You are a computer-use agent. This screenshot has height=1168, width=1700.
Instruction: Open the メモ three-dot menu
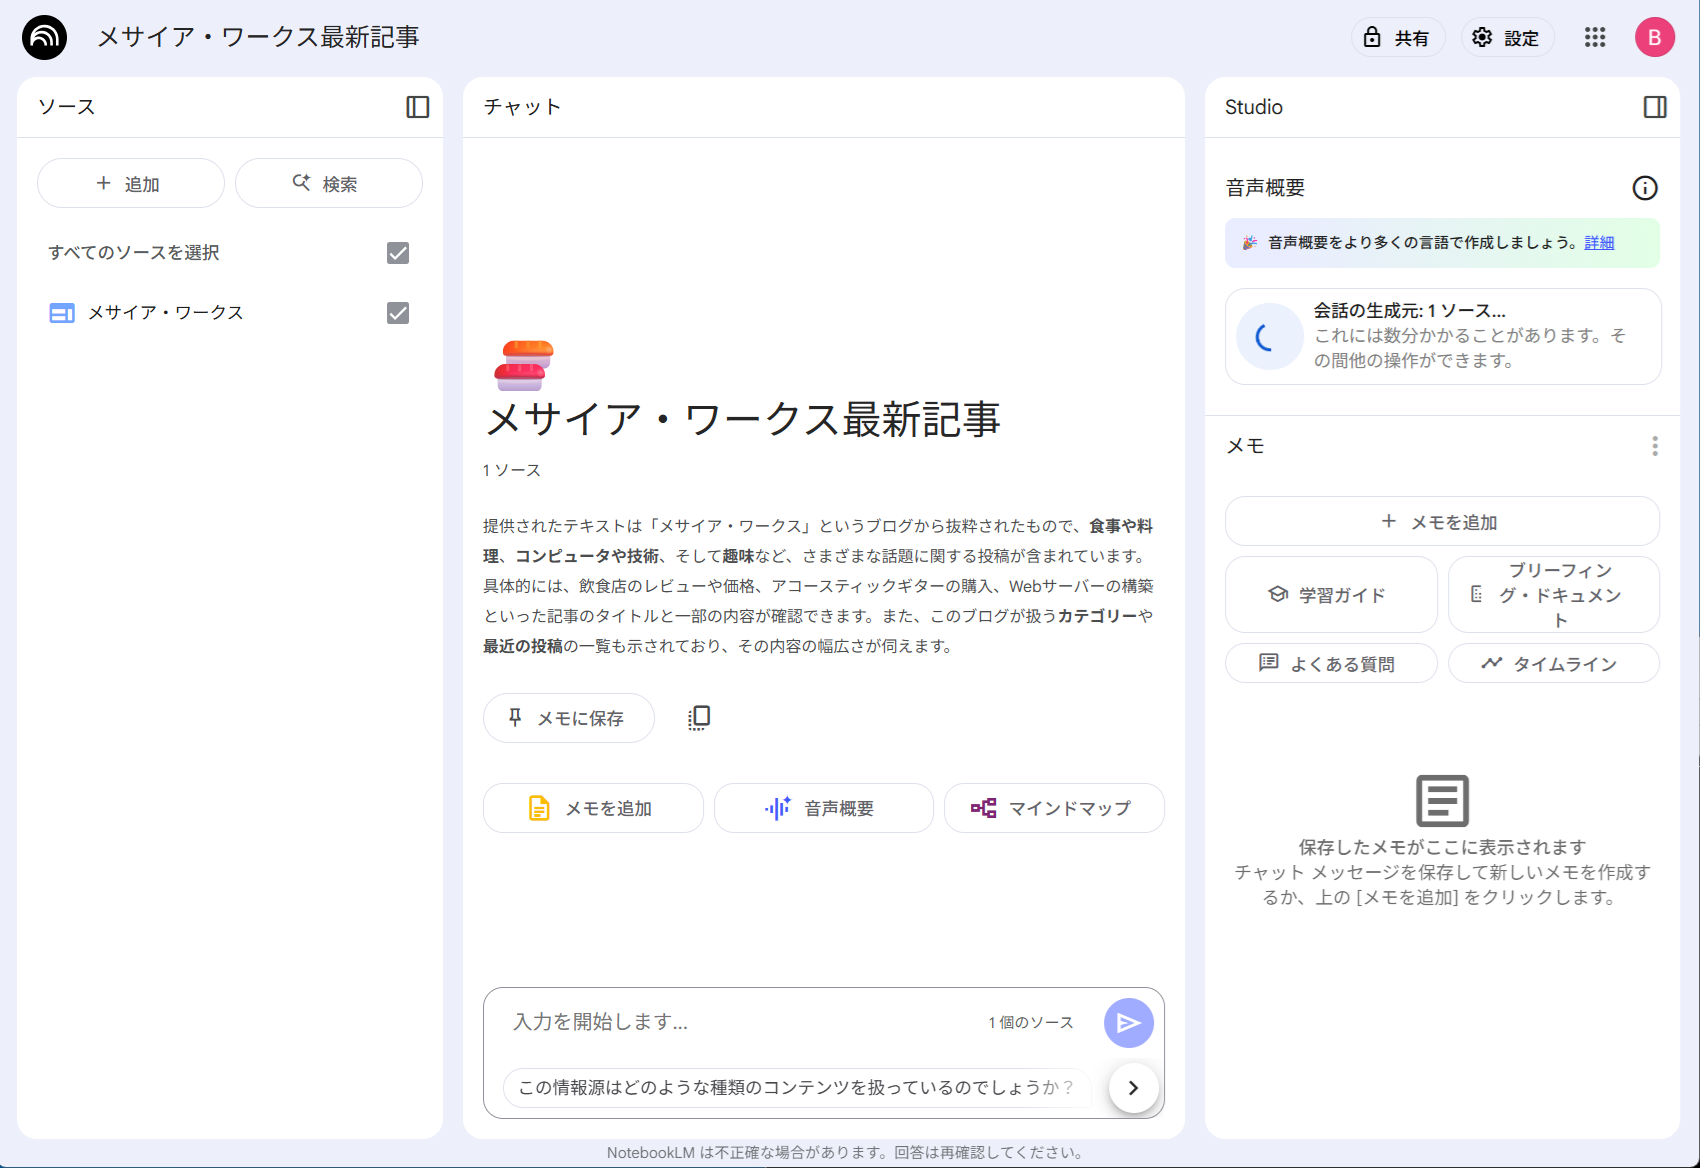(1655, 446)
